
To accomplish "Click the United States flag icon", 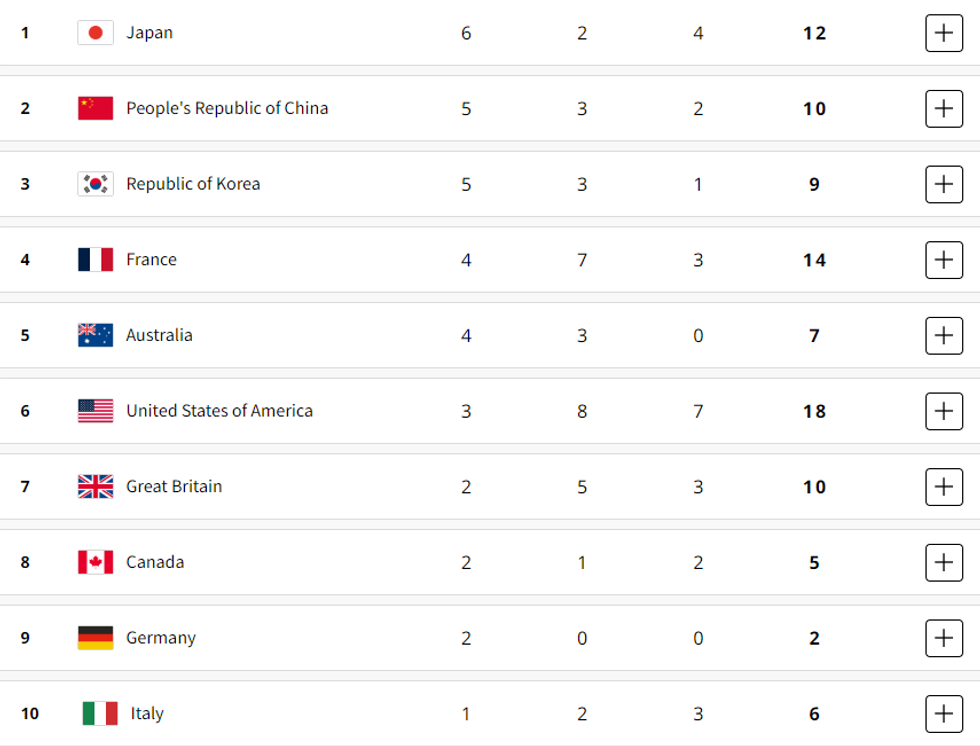I will [x=96, y=411].
